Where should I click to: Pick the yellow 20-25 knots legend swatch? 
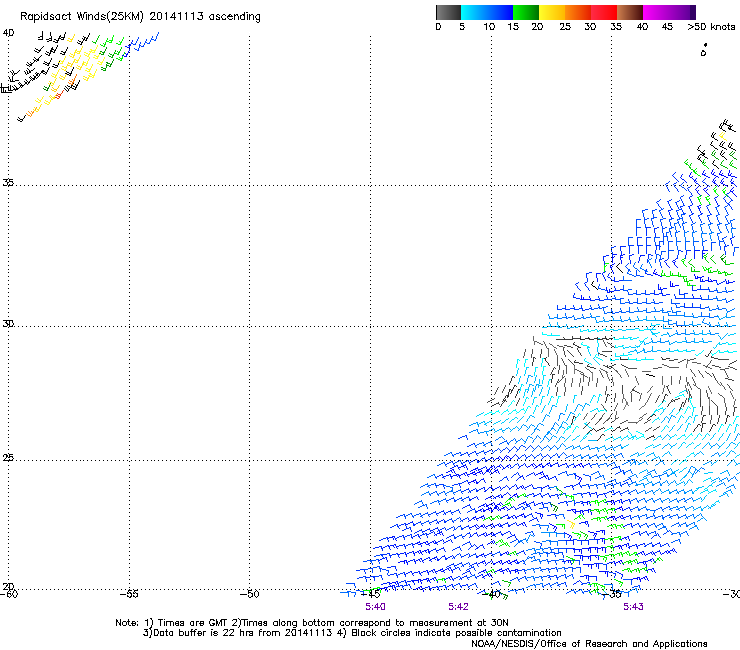[552, 12]
